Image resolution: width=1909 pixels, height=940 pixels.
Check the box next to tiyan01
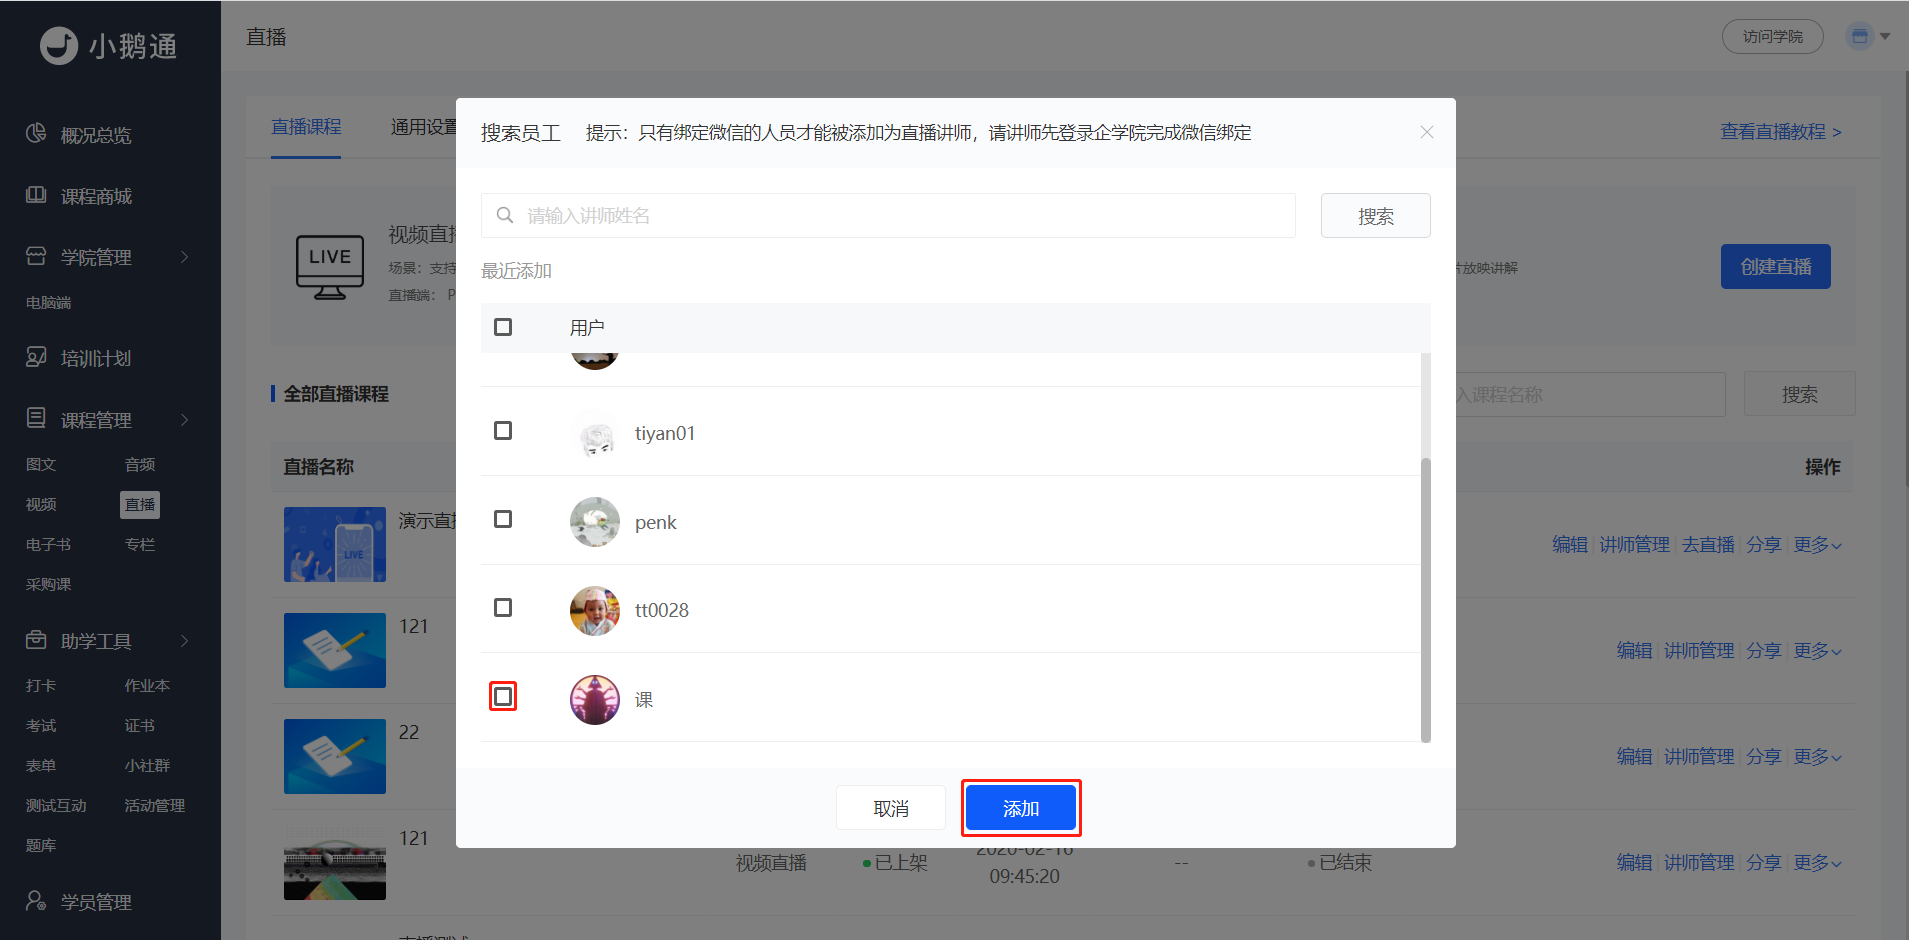click(x=503, y=431)
